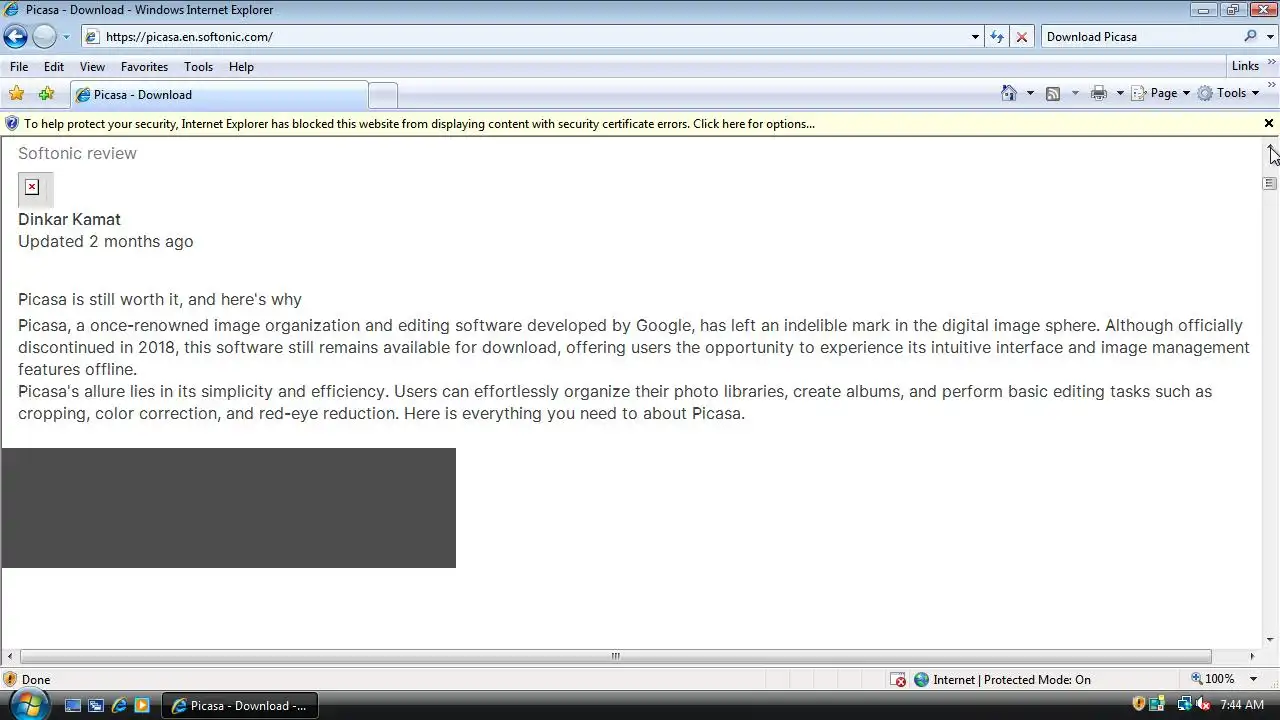Open the Tools menu in menu bar
The height and width of the screenshot is (720, 1280).
point(198,67)
